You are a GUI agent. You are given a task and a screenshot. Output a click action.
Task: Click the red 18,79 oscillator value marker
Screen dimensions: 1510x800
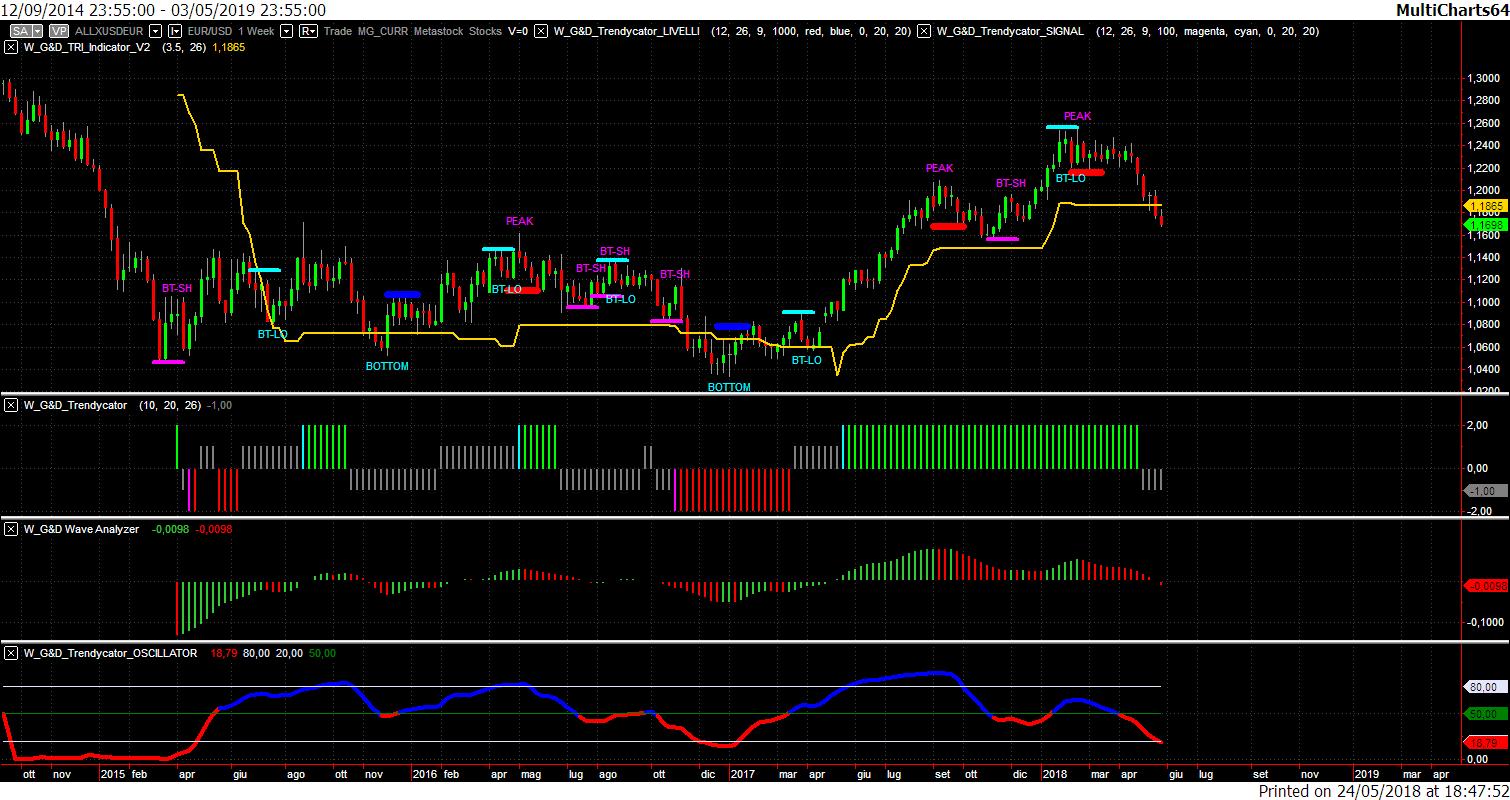[x=1482, y=743]
